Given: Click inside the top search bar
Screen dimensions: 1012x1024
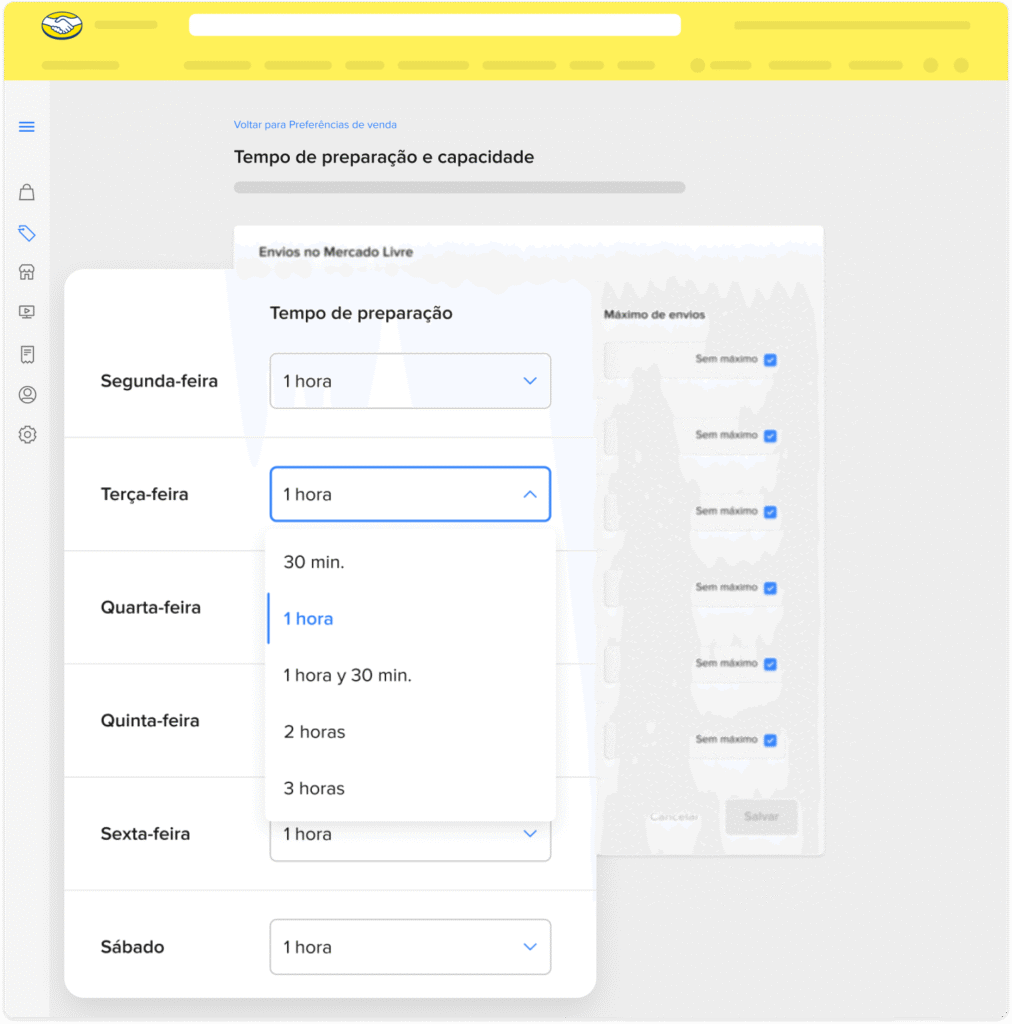Looking at the screenshot, I should (x=435, y=25).
